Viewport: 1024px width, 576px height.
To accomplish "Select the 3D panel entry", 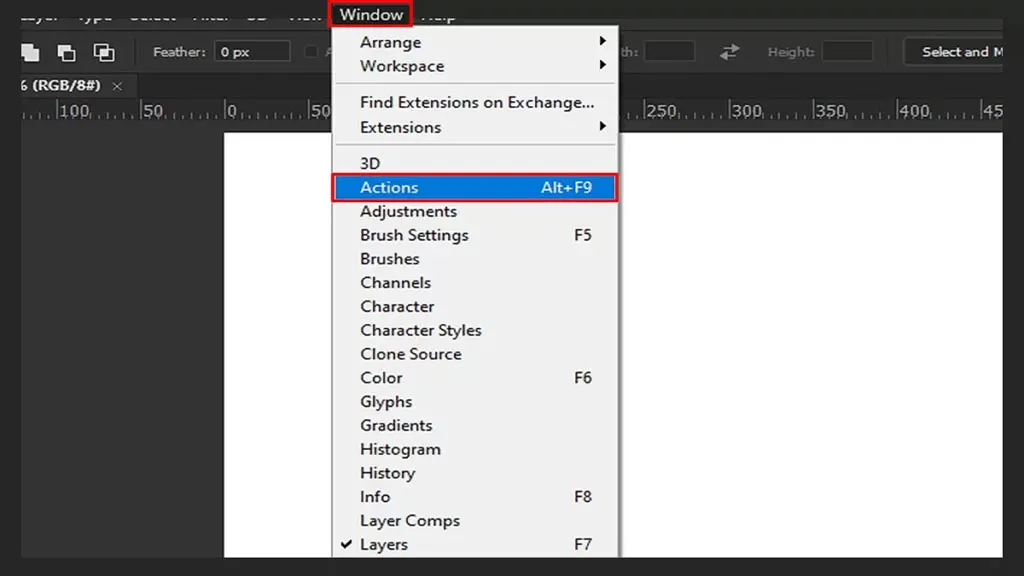I will (475, 163).
